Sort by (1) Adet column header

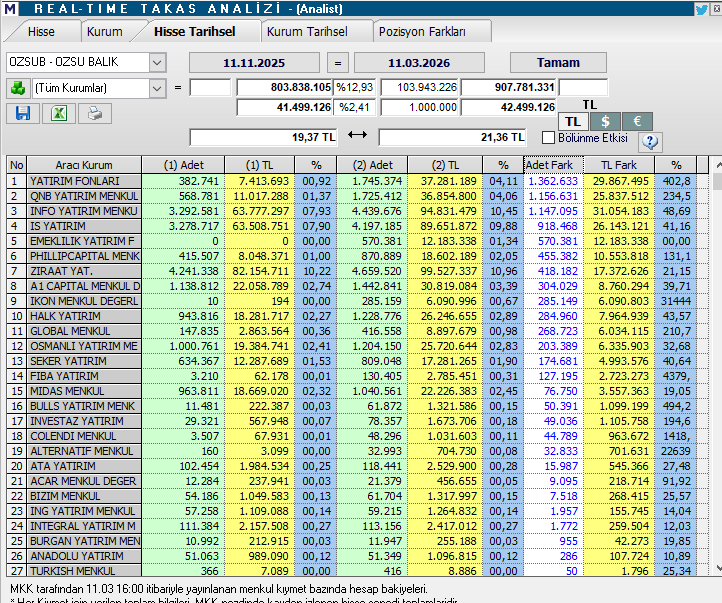pyautogui.click(x=183, y=165)
